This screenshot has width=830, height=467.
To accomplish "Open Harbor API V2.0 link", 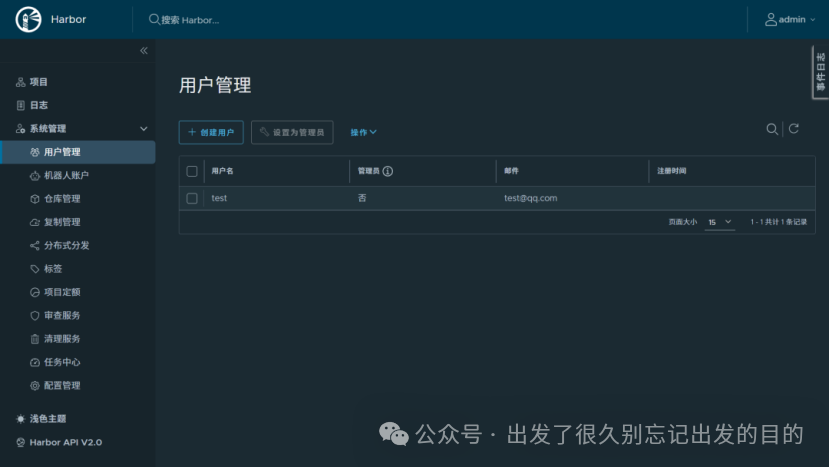I will coord(66,442).
